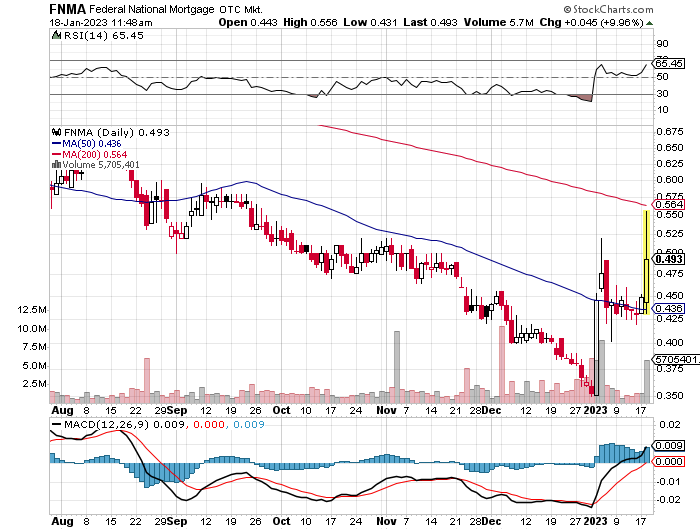Screen dimensions: 700x530
Task: Click the -0.02 label on MACD axis
Action: tap(668, 499)
